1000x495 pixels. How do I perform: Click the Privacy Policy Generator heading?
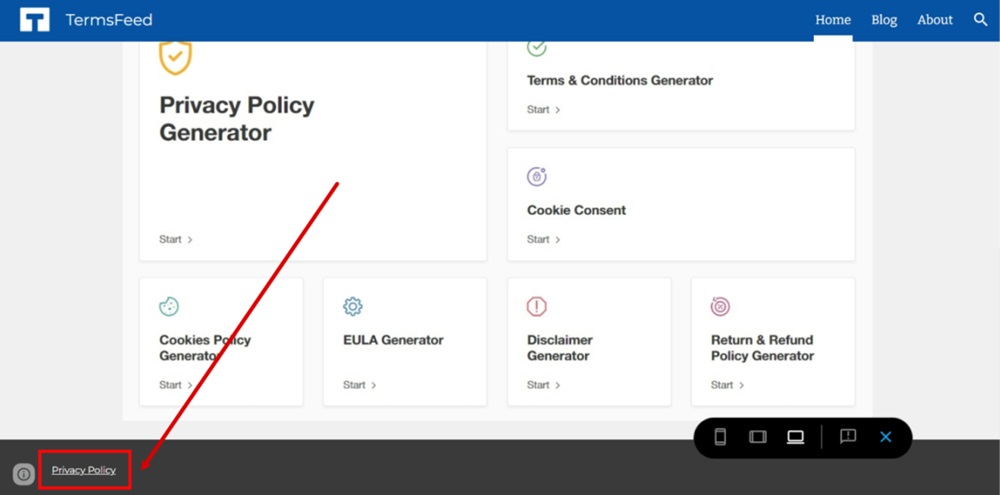(x=237, y=119)
